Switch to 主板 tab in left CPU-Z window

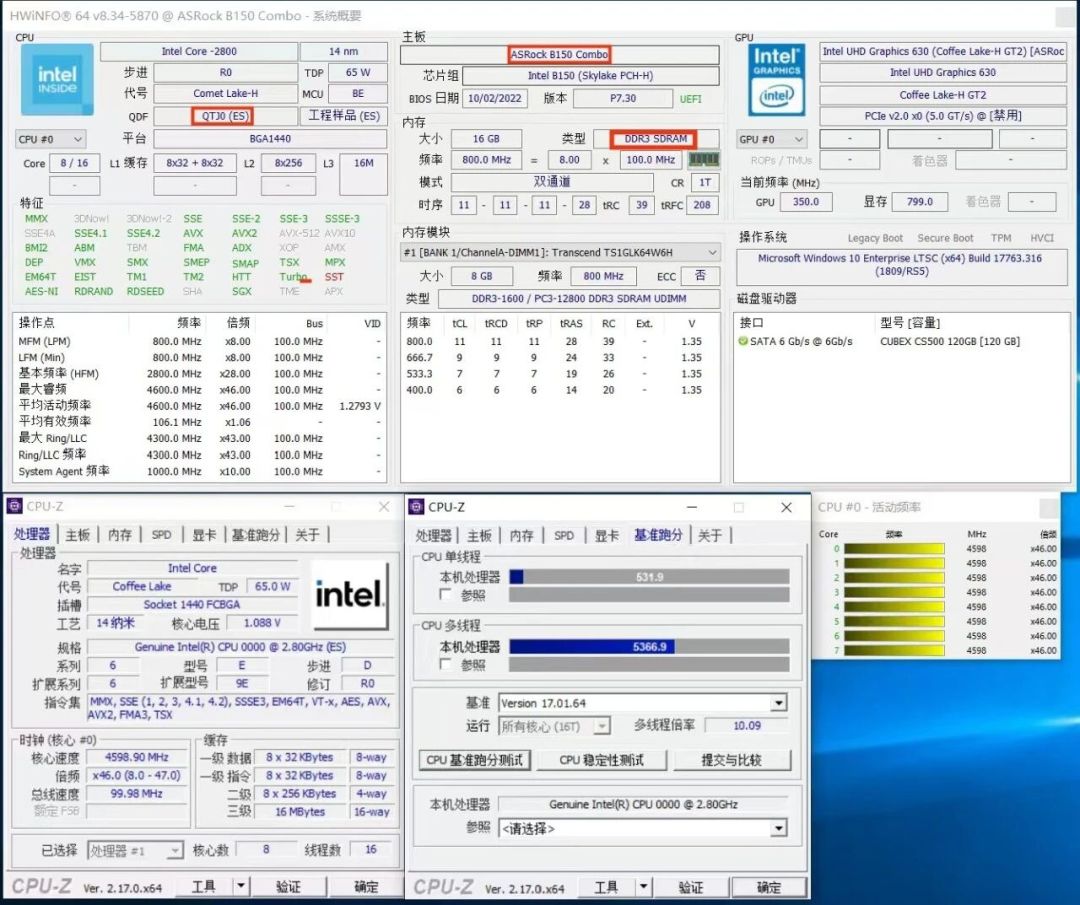78,534
